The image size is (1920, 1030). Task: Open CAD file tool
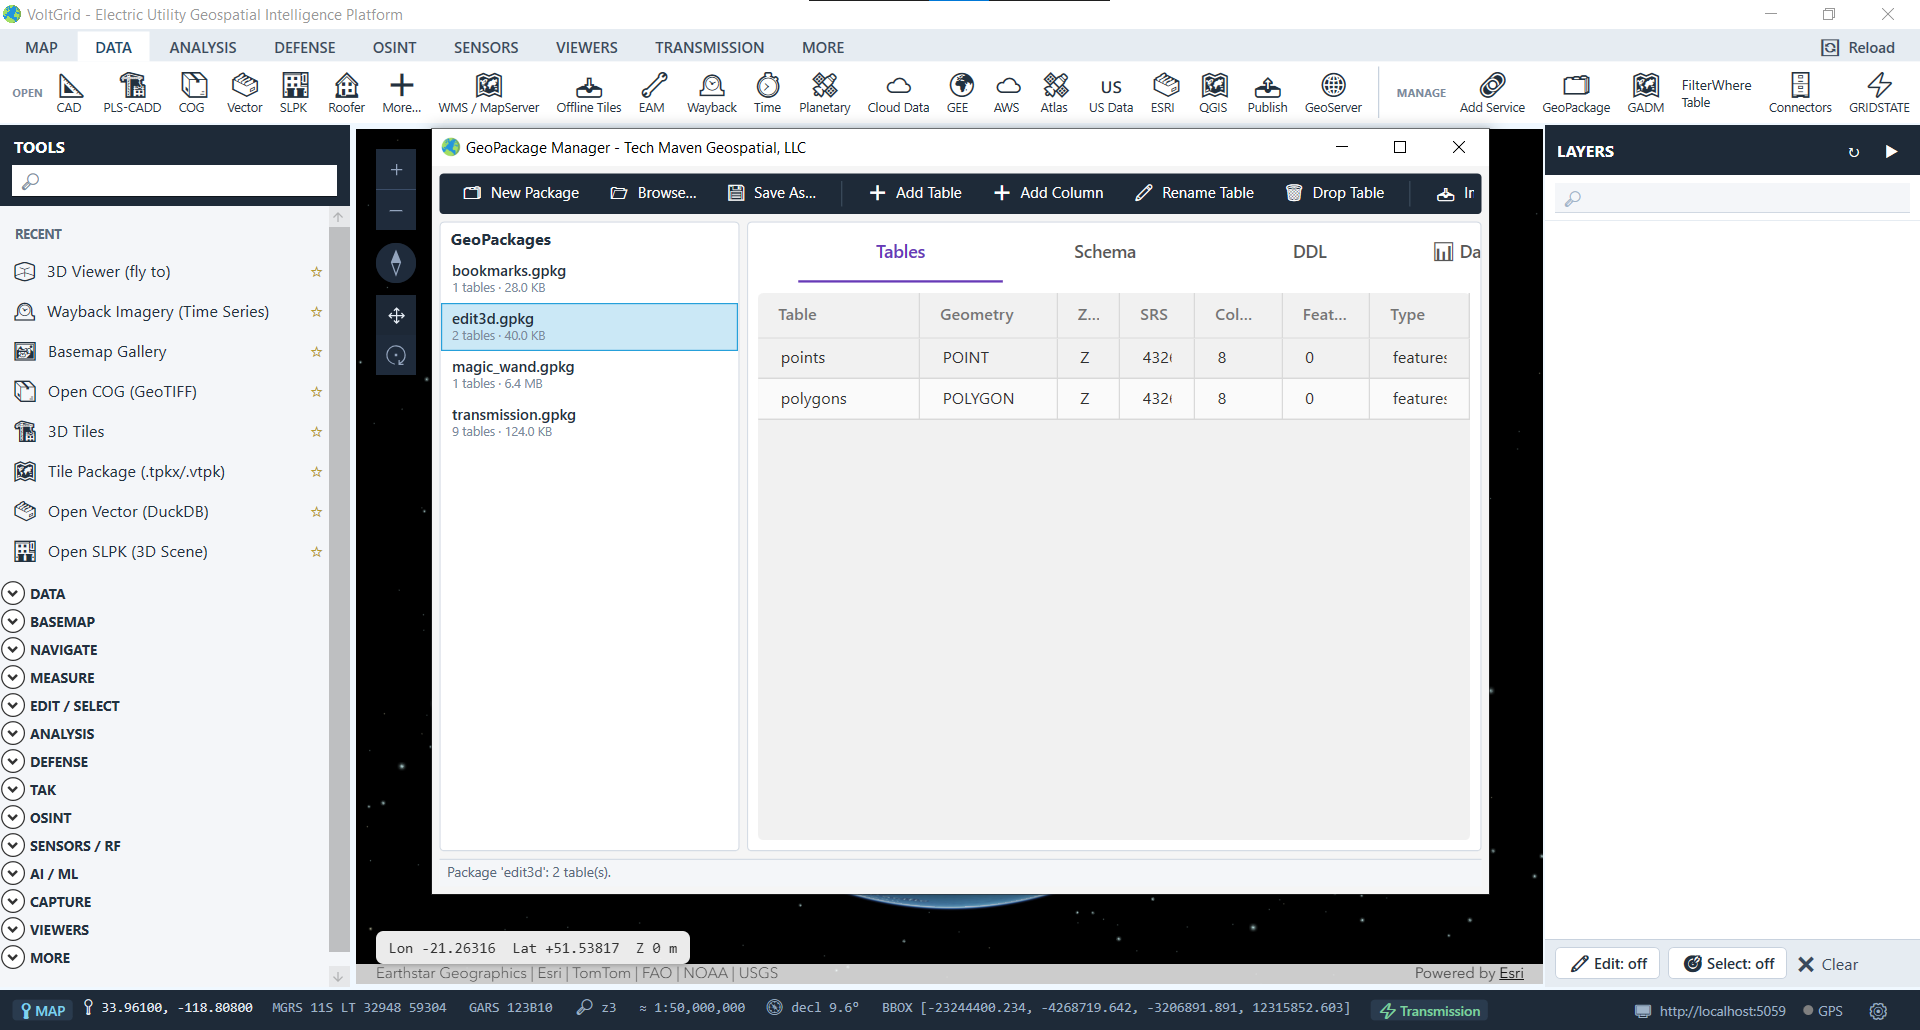pos(69,93)
